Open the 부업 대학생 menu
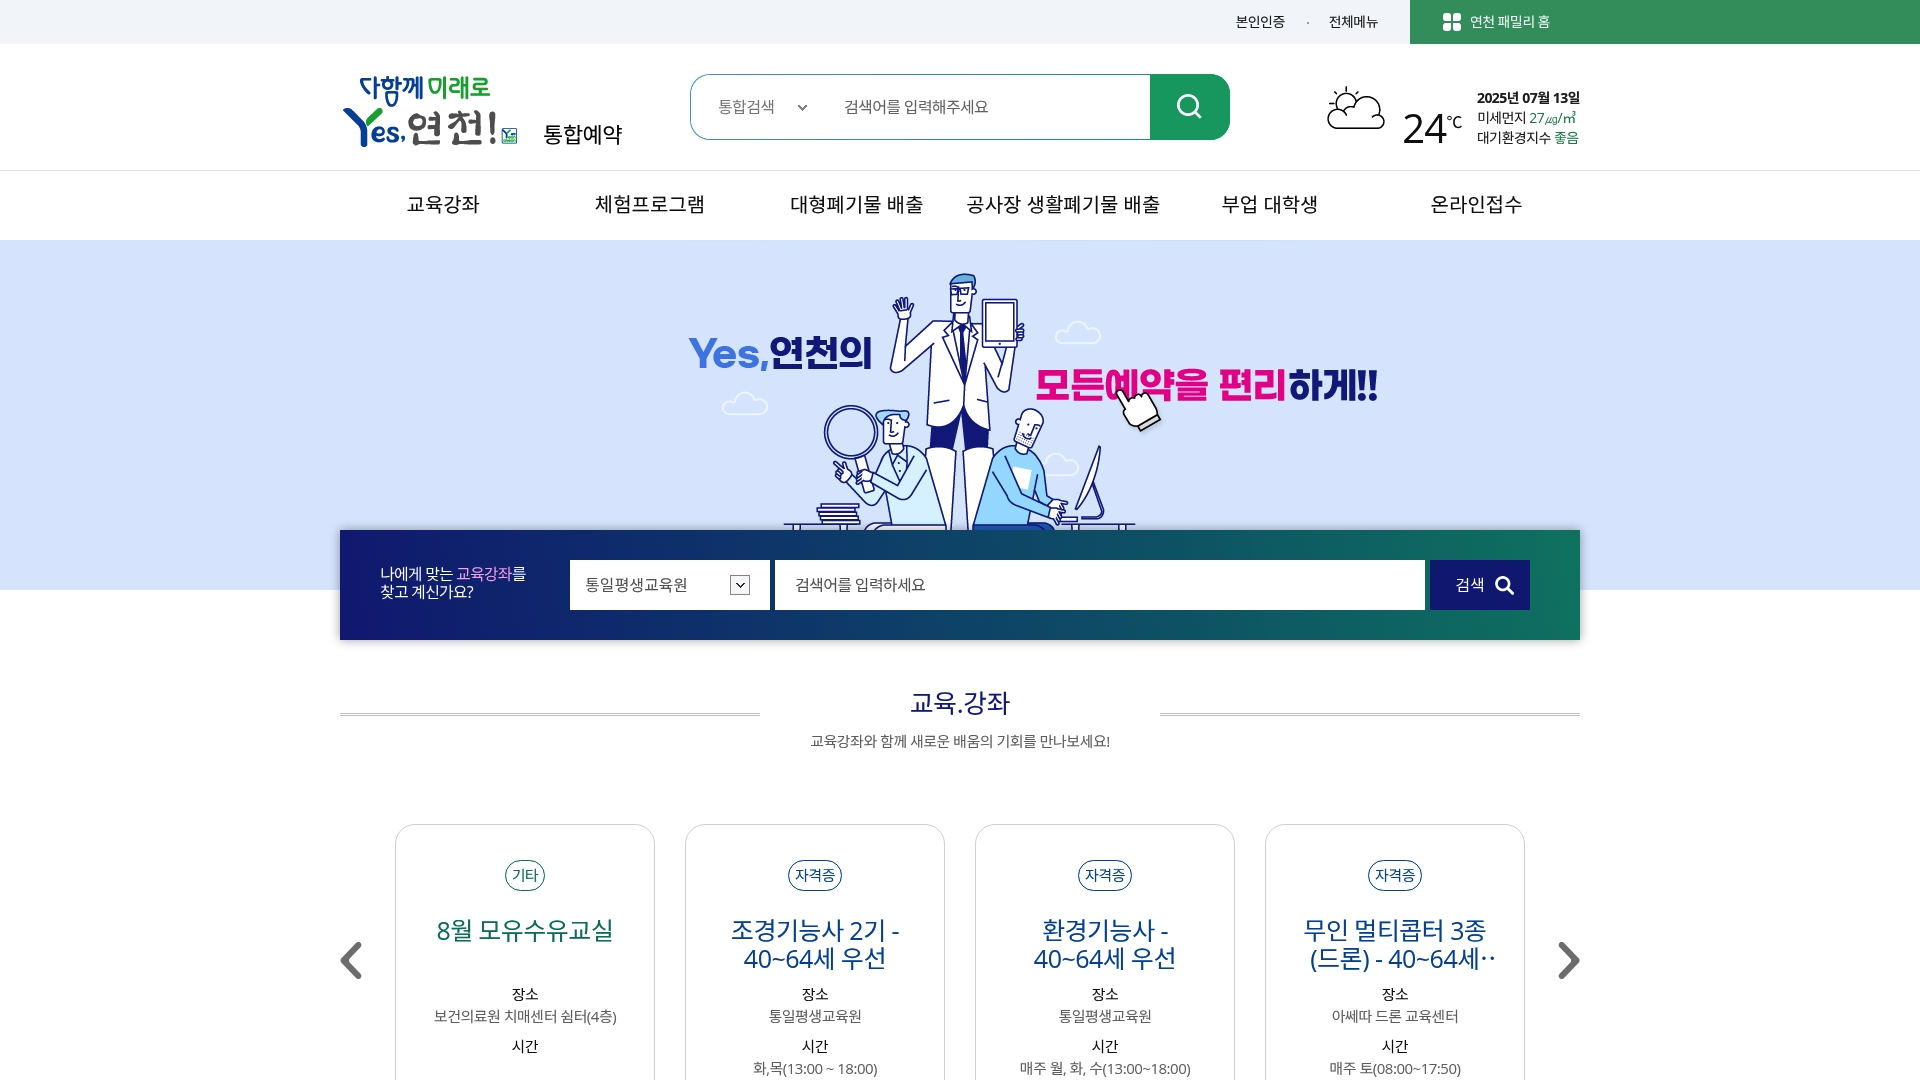Image resolution: width=1920 pixels, height=1080 pixels. coord(1270,205)
